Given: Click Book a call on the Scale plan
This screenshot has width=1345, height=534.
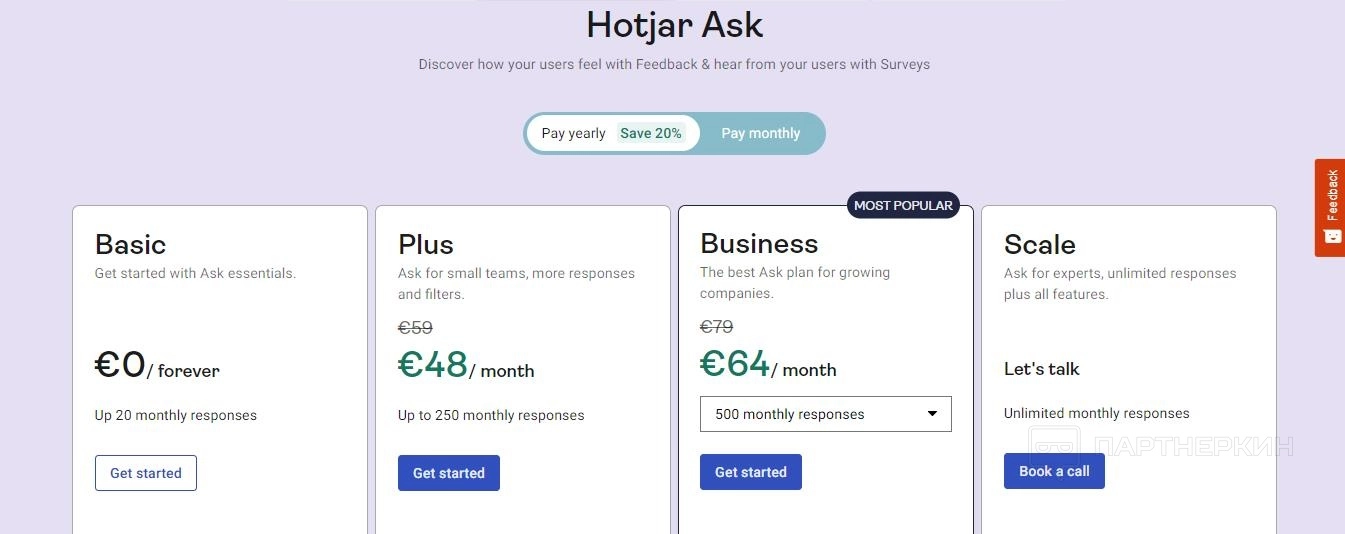Looking at the screenshot, I should 1054,471.
